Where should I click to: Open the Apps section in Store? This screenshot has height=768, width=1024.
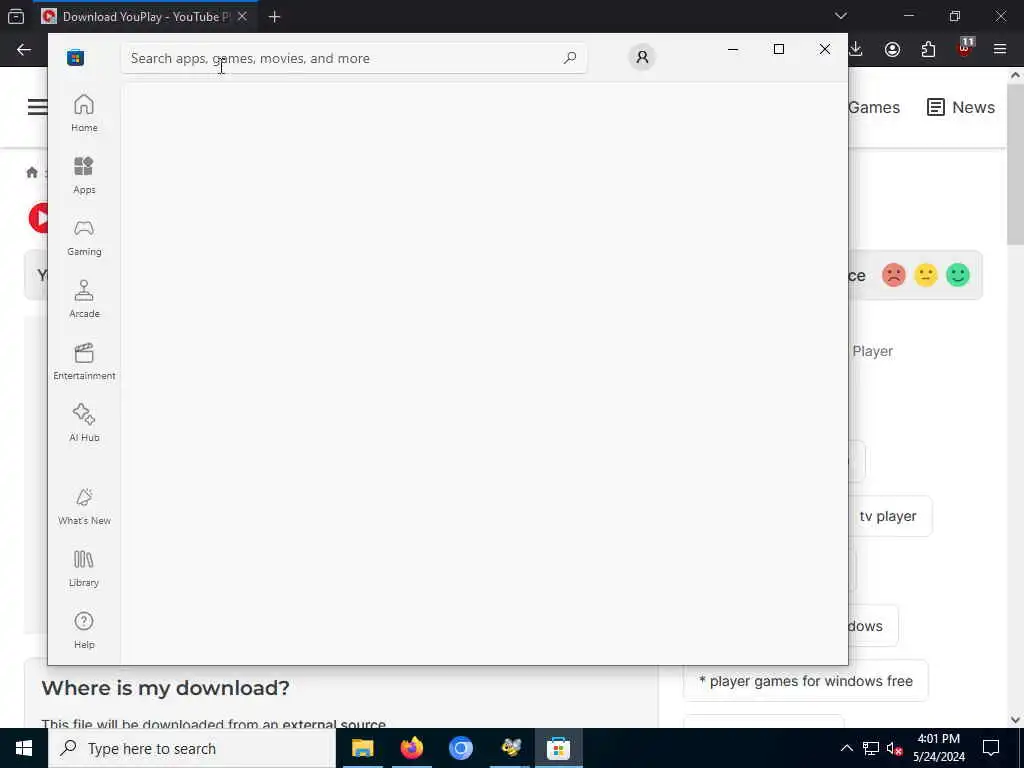84,175
